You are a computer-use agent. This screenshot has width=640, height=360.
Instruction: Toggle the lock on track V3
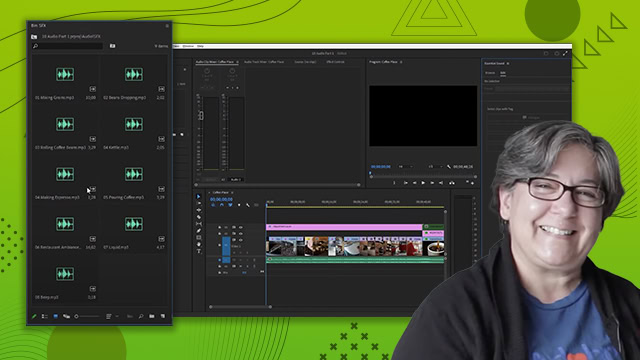[x=219, y=227]
